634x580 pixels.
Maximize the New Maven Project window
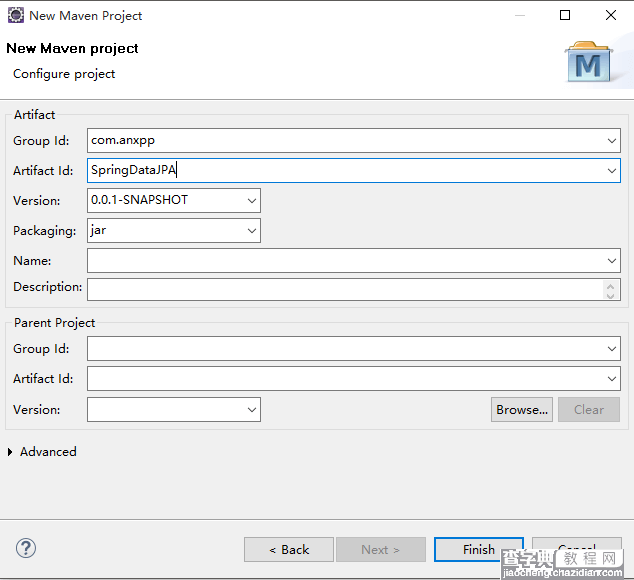coord(565,15)
